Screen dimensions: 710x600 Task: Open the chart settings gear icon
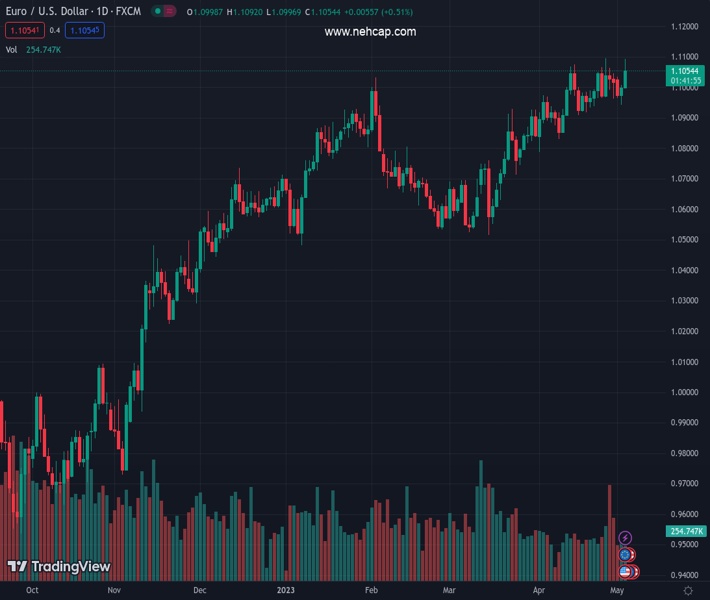pos(688,591)
